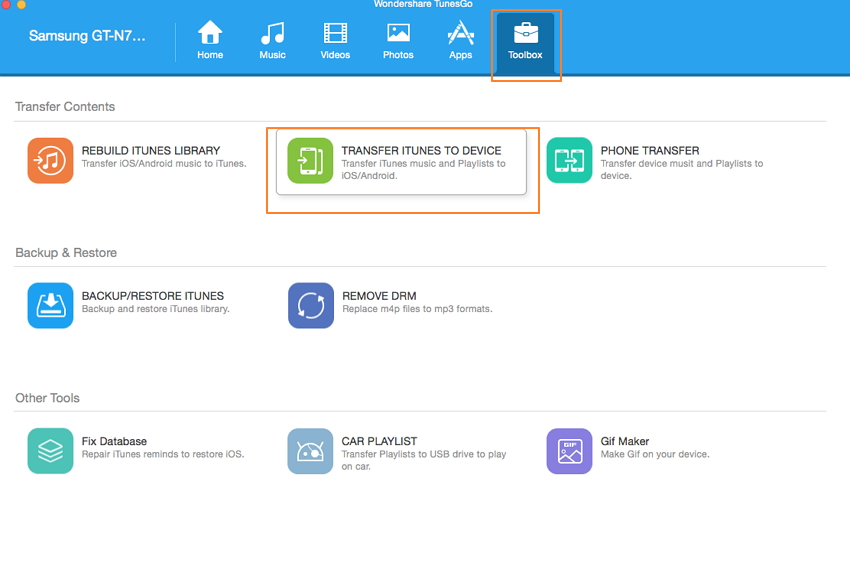Click the Car Playlist android icon
The width and height of the screenshot is (850, 566).
(310, 451)
